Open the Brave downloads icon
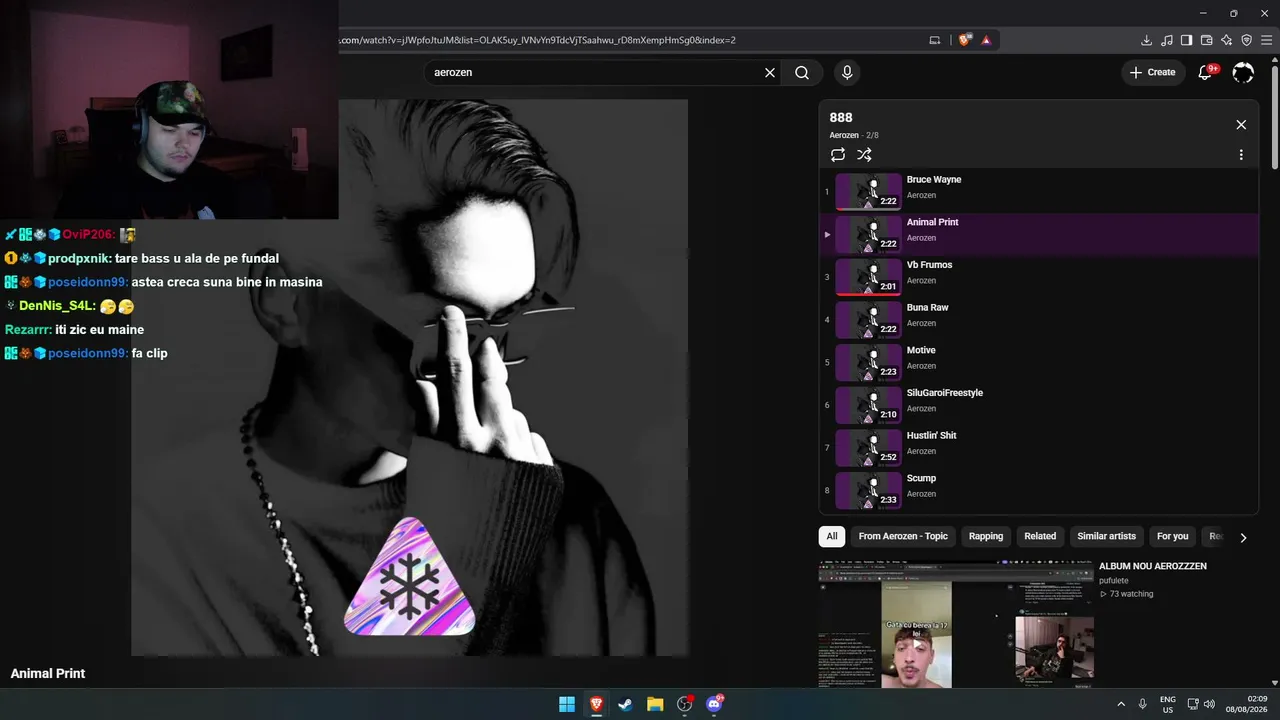 (x=1147, y=40)
